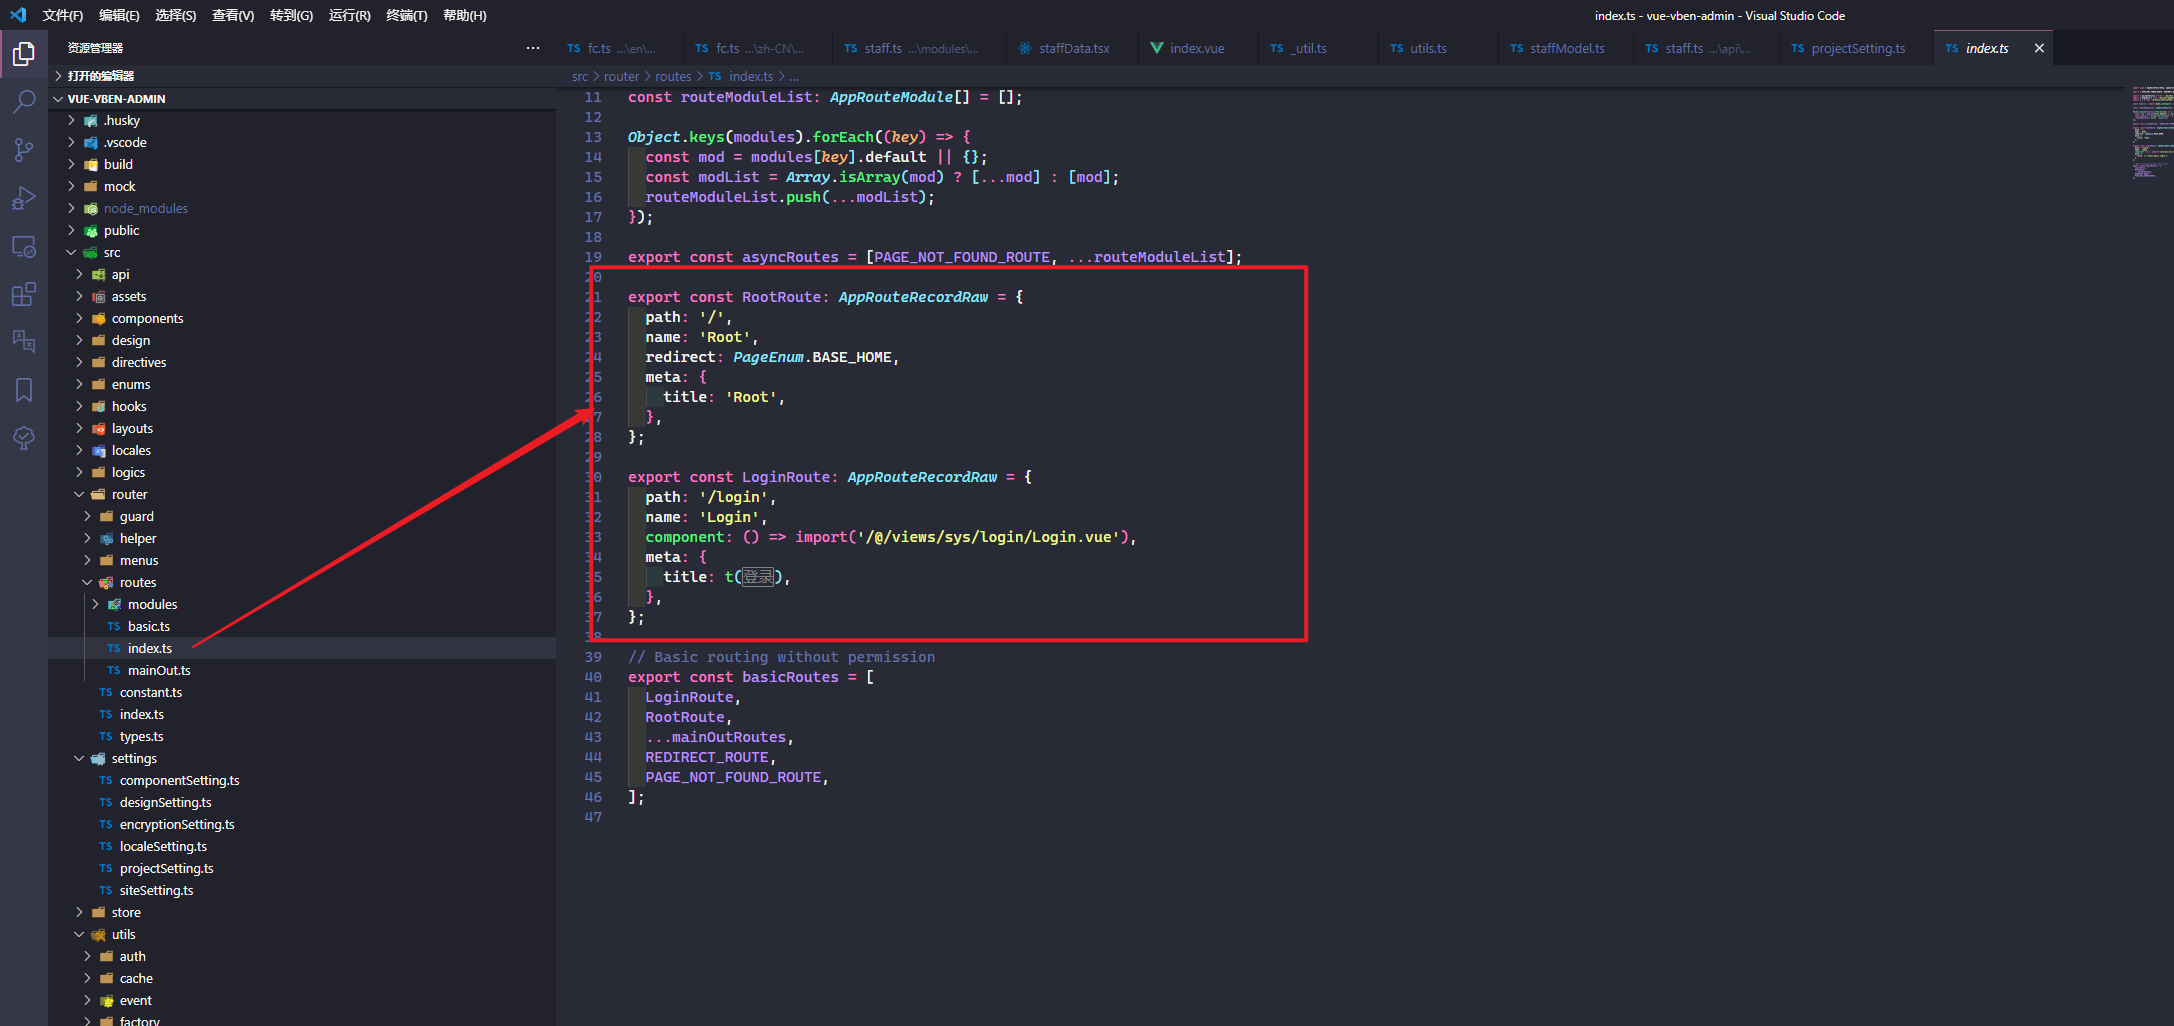Open designSetting.ts in settings
This screenshot has width=2174, height=1026.
click(x=165, y=802)
